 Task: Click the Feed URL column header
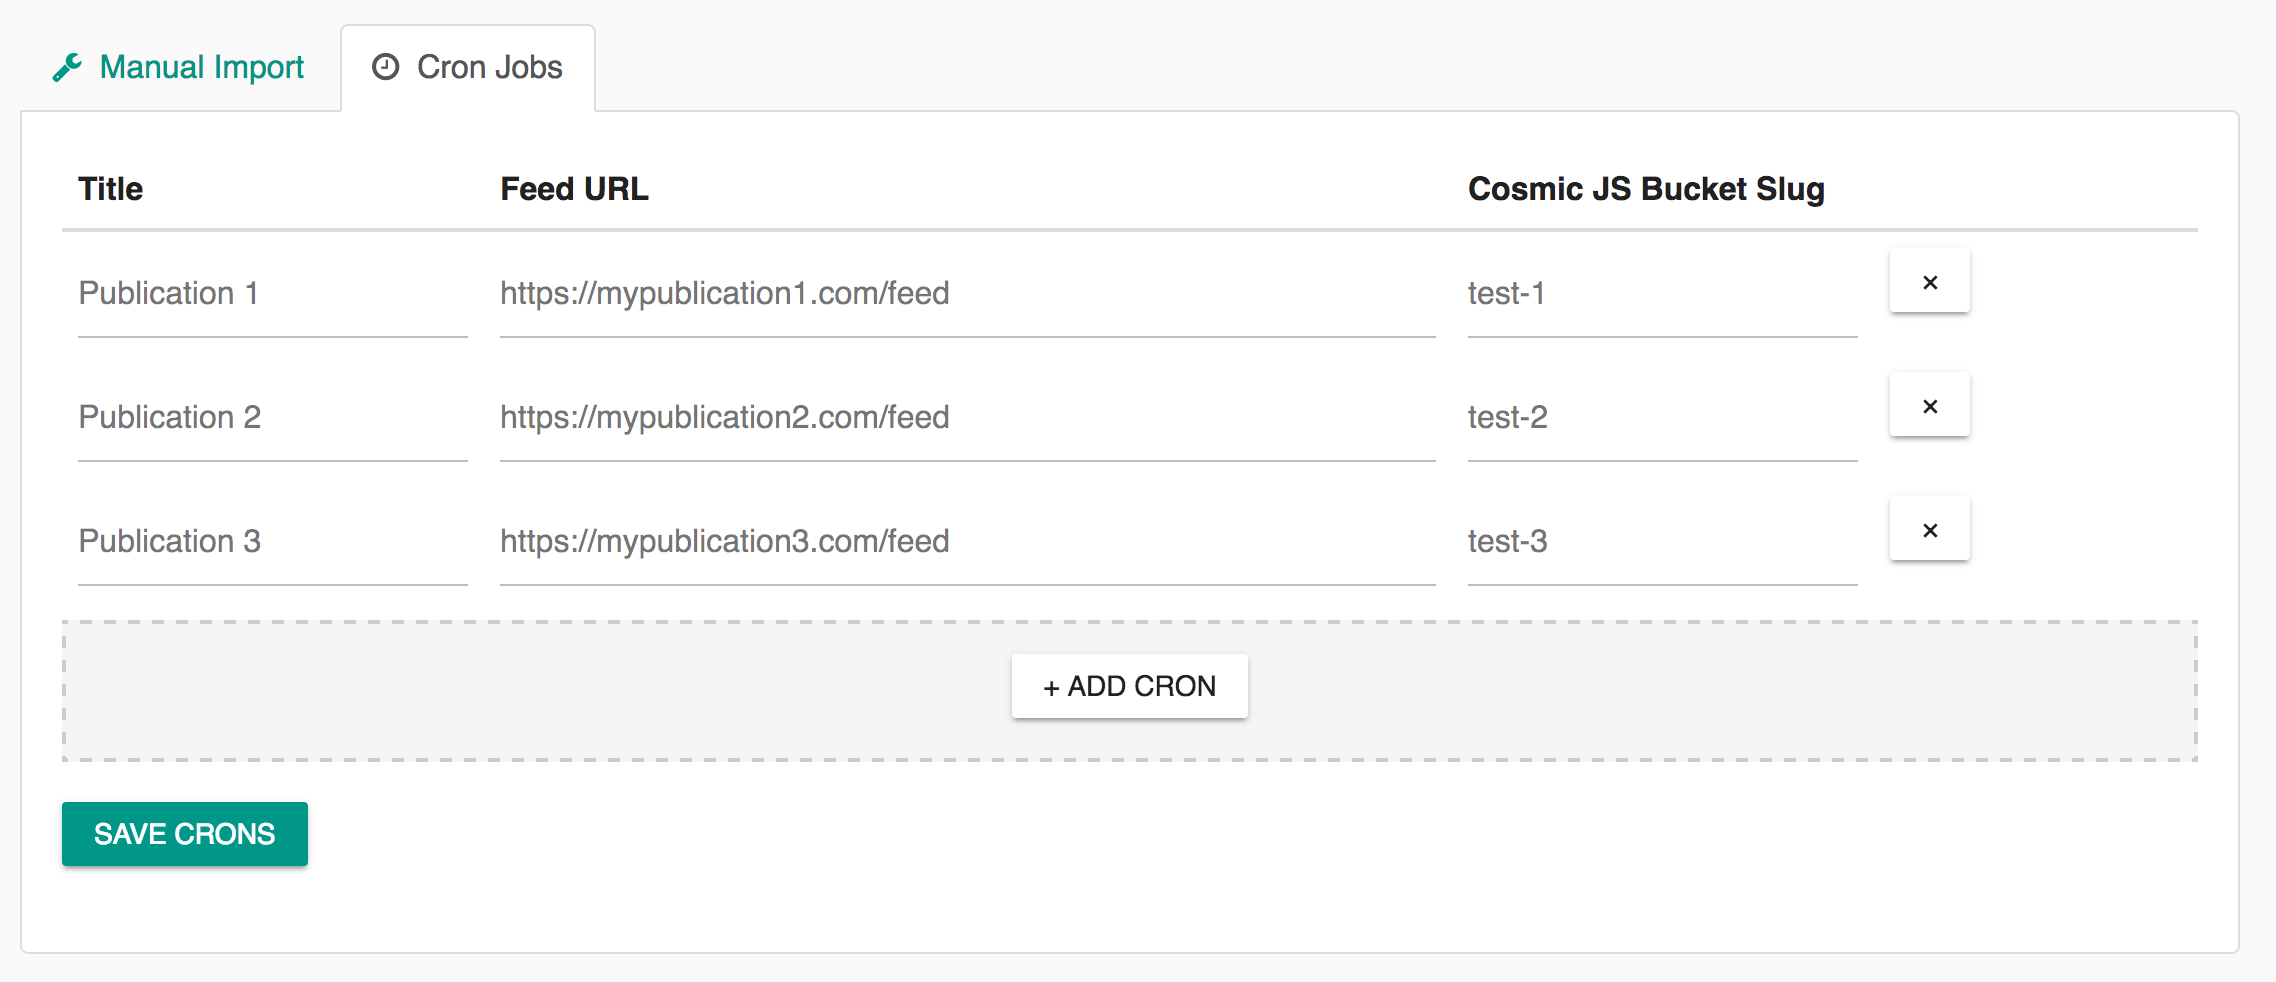pos(575,189)
